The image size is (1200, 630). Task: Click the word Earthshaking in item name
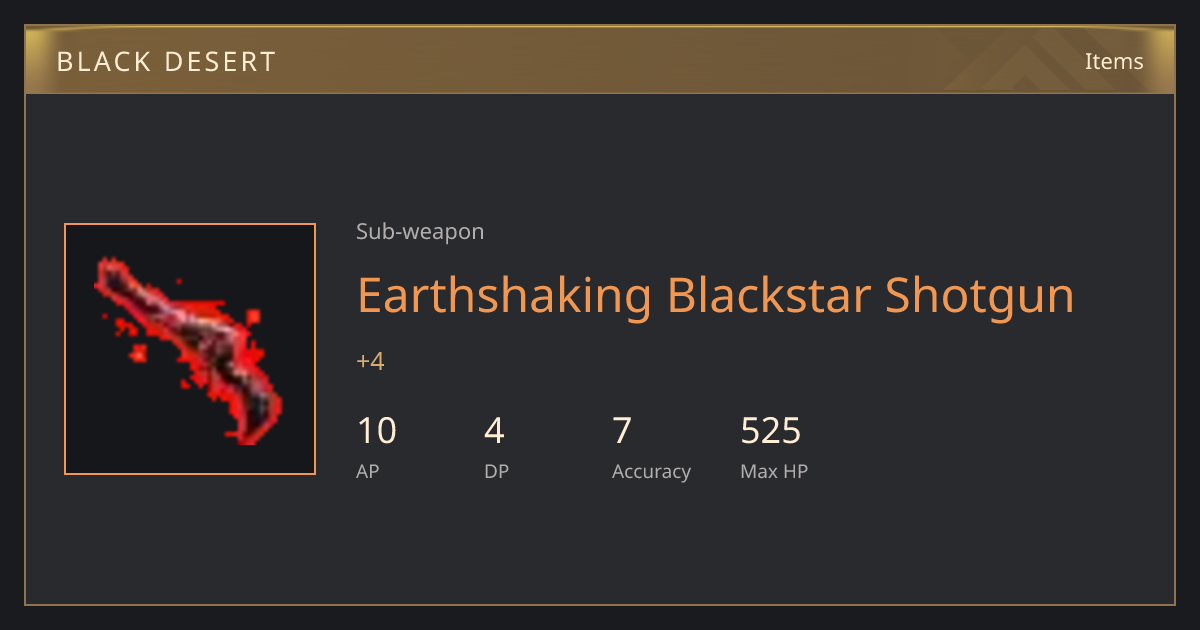505,296
